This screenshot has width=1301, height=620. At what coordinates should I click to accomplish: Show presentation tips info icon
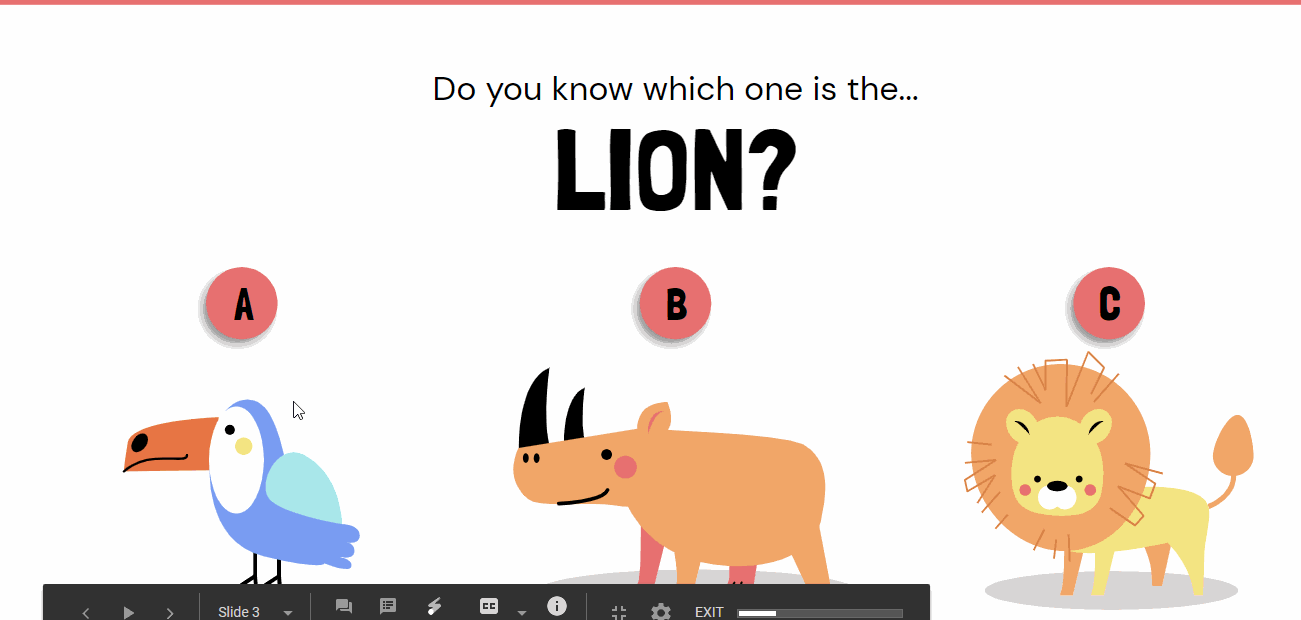click(x=557, y=606)
